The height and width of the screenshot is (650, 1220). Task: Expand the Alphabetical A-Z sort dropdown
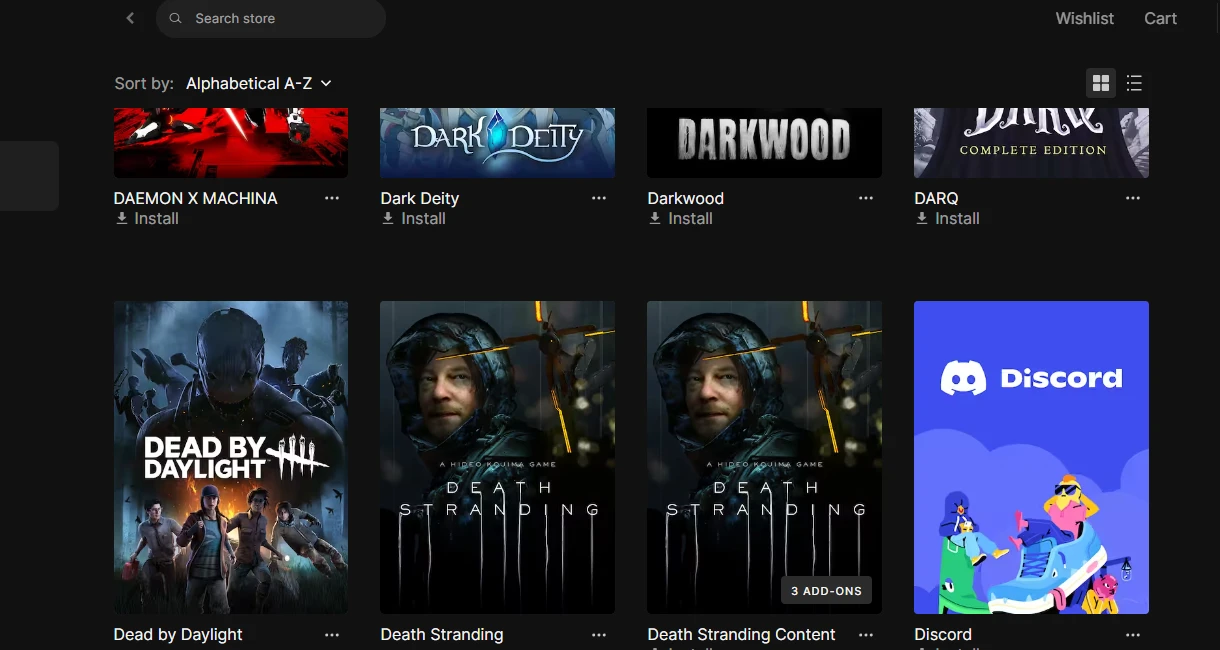pyautogui.click(x=259, y=83)
